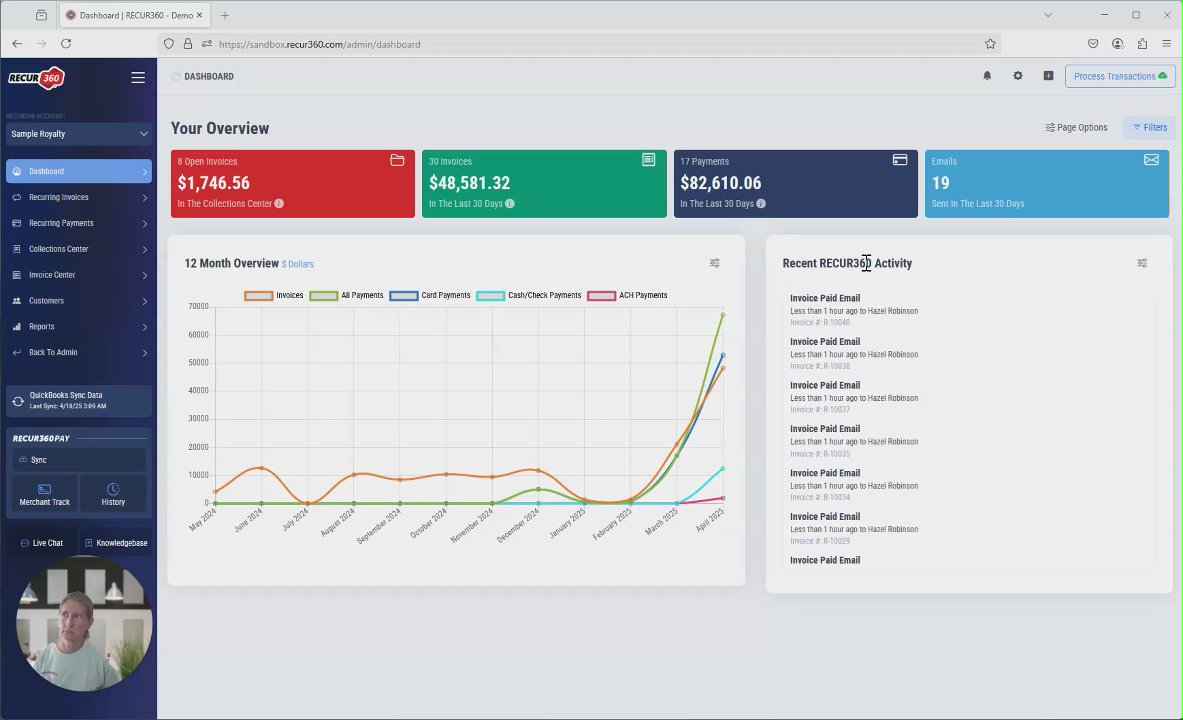Expand Invoice Center menu
The height and width of the screenshot is (720, 1183).
click(78, 275)
